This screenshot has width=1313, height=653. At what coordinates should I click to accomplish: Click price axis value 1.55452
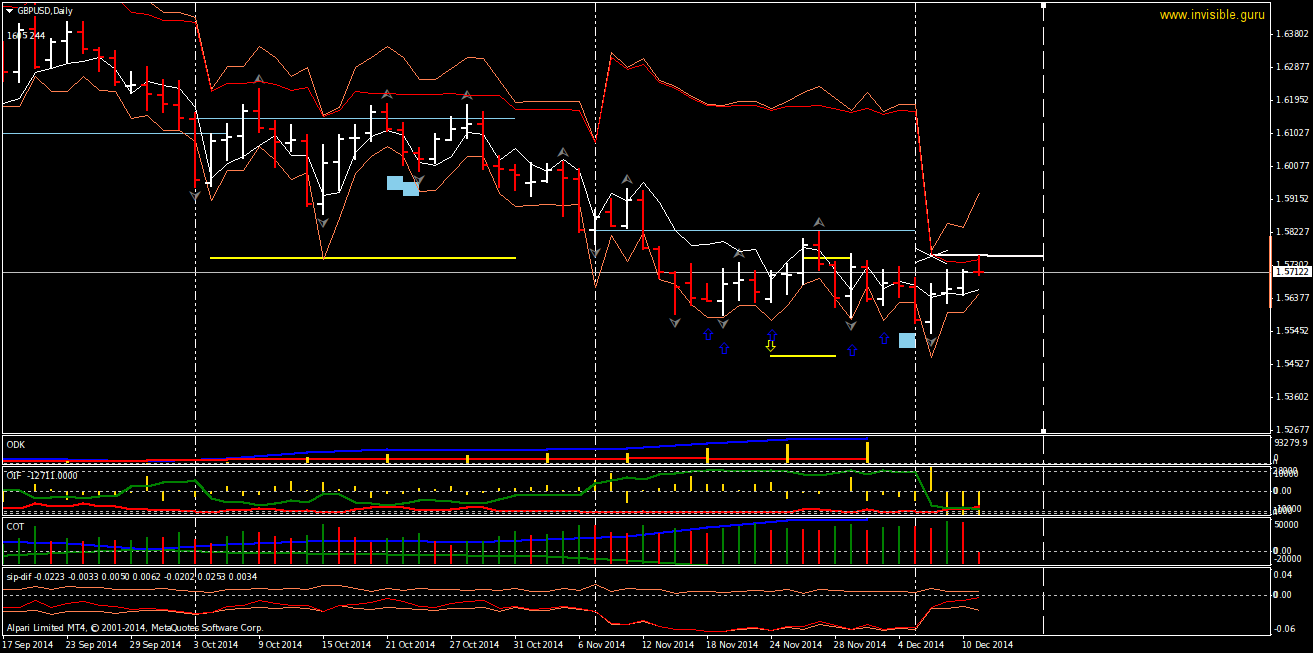(x=1293, y=330)
